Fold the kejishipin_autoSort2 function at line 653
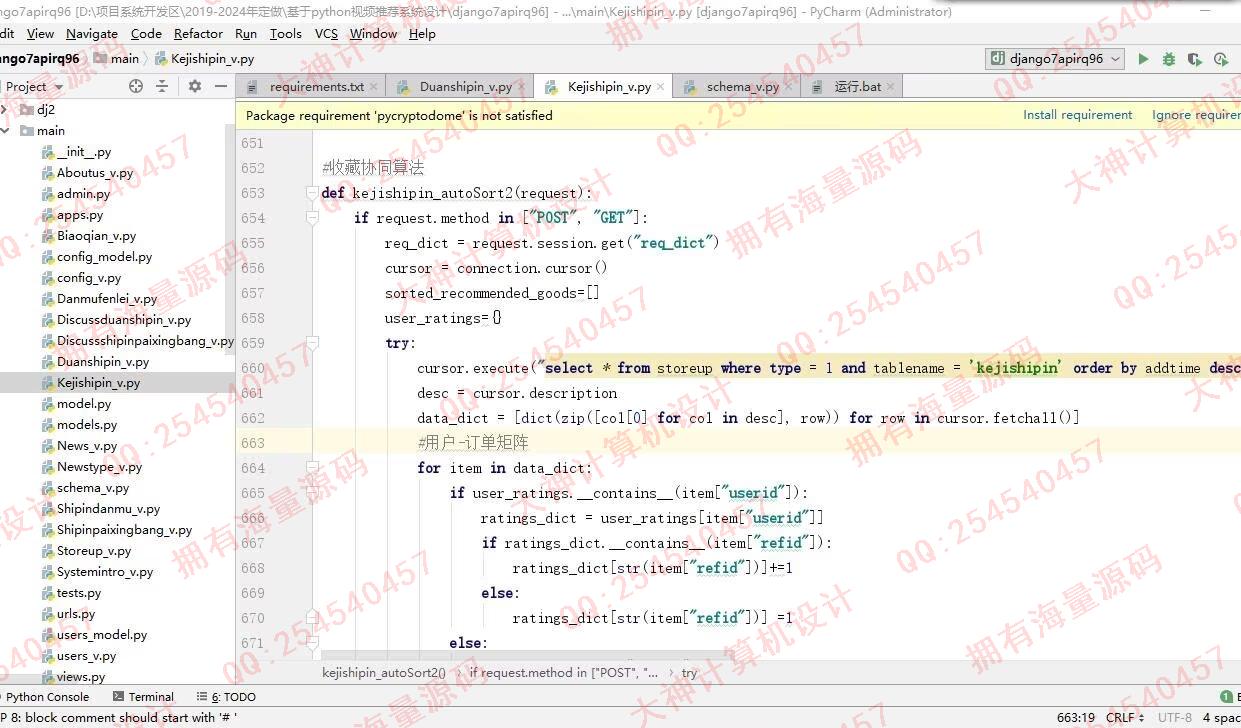 coord(312,193)
